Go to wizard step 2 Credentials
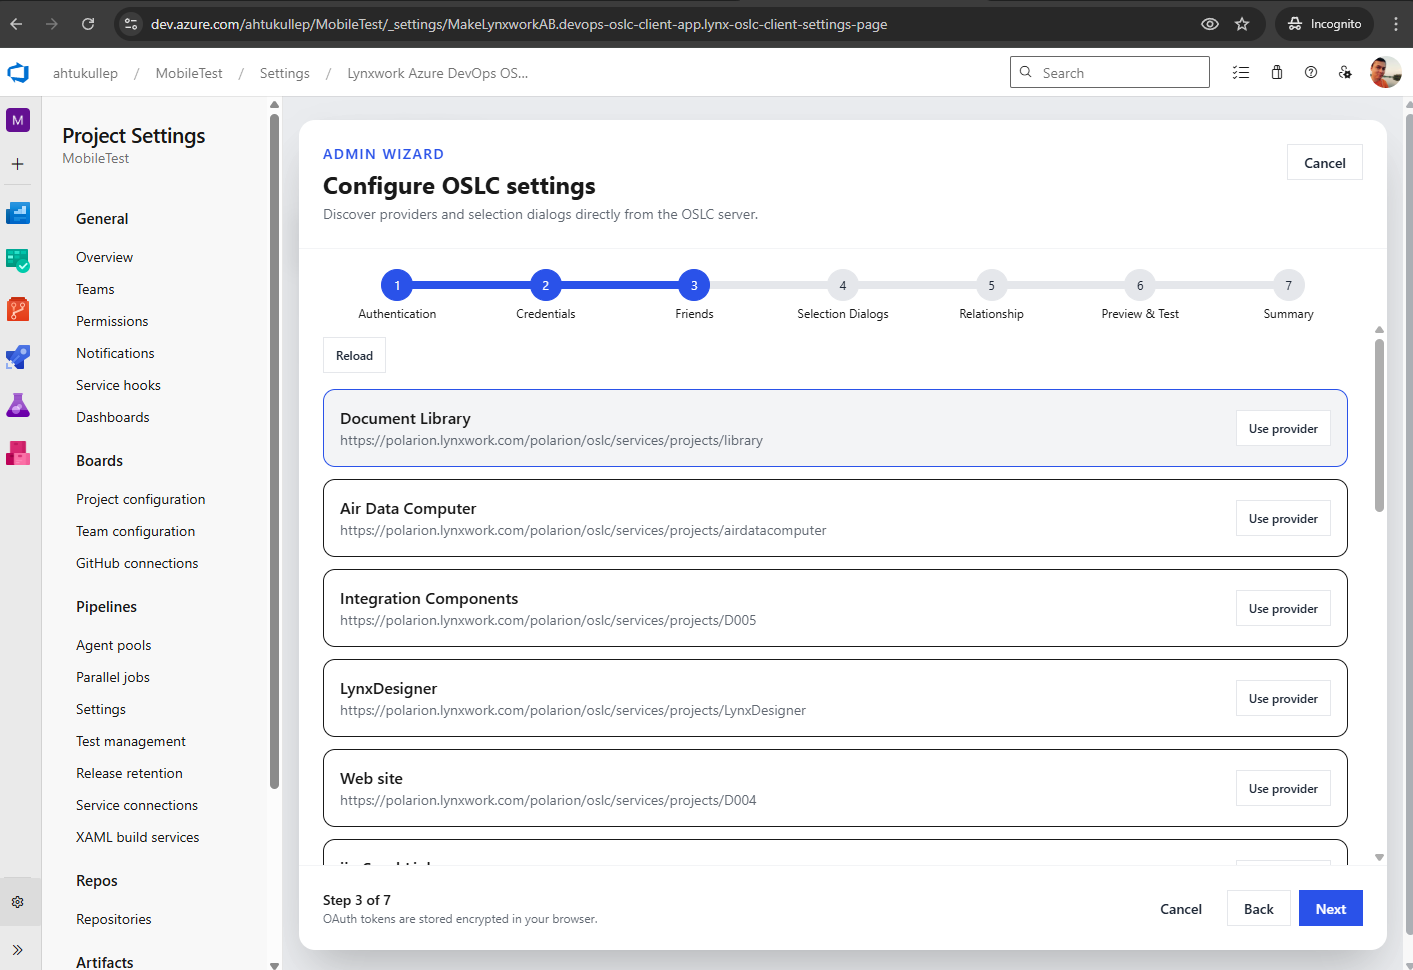This screenshot has width=1413, height=970. 545,286
